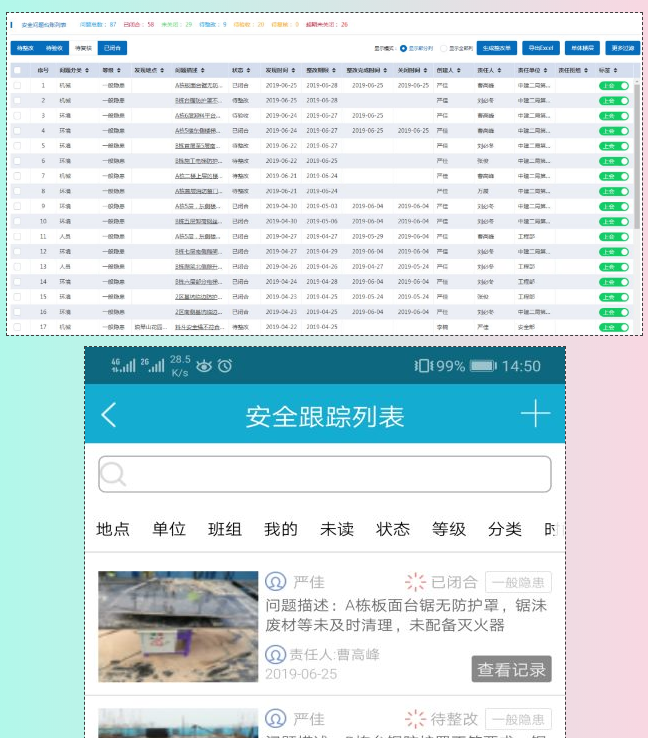Tap the battery icon in phone status bar
The width and height of the screenshot is (648, 738).
coord(483,366)
